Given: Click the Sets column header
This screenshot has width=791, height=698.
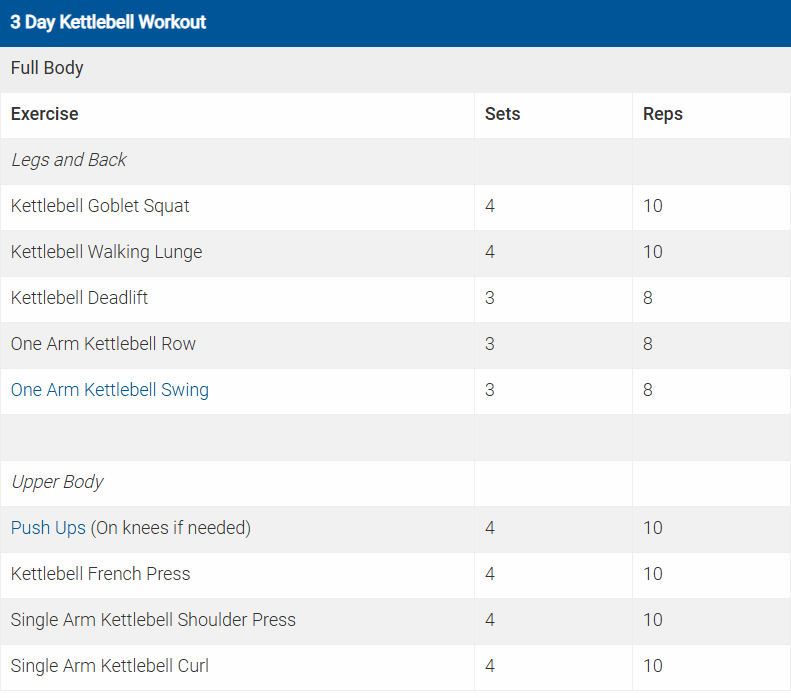Looking at the screenshot, I should (x=502, y=114).
